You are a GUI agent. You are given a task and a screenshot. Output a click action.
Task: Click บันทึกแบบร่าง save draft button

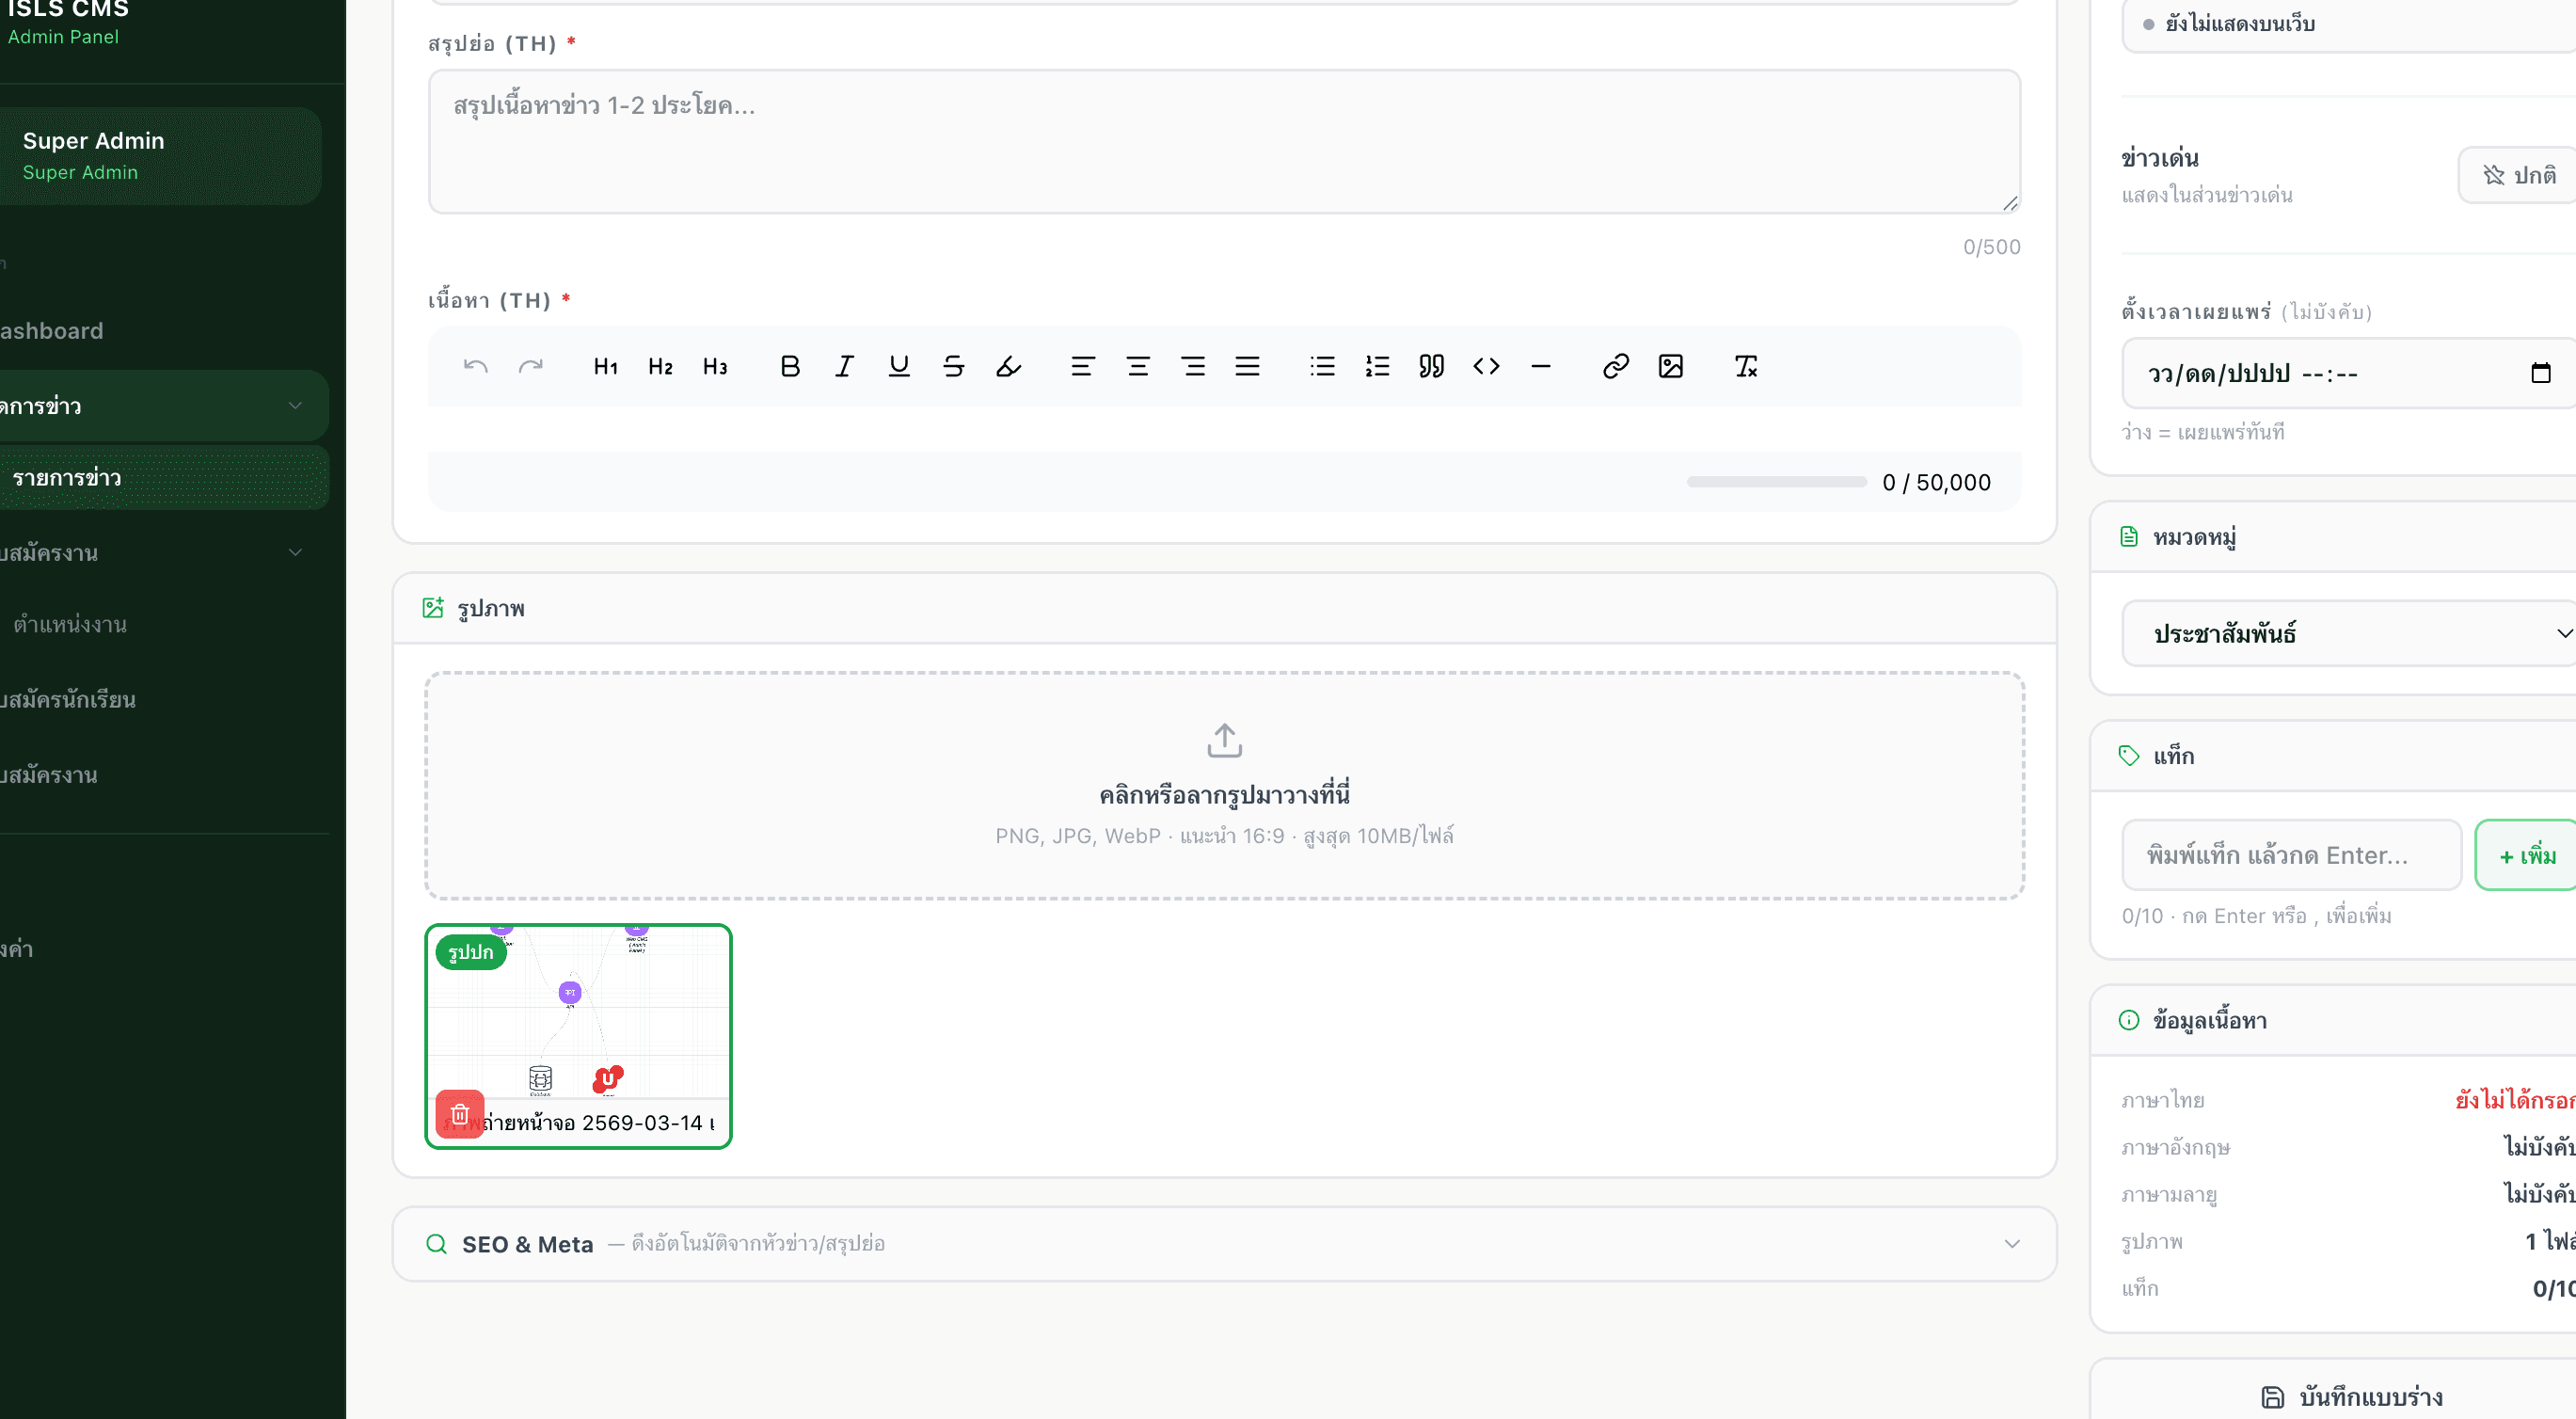(x=2350, y=1396)
